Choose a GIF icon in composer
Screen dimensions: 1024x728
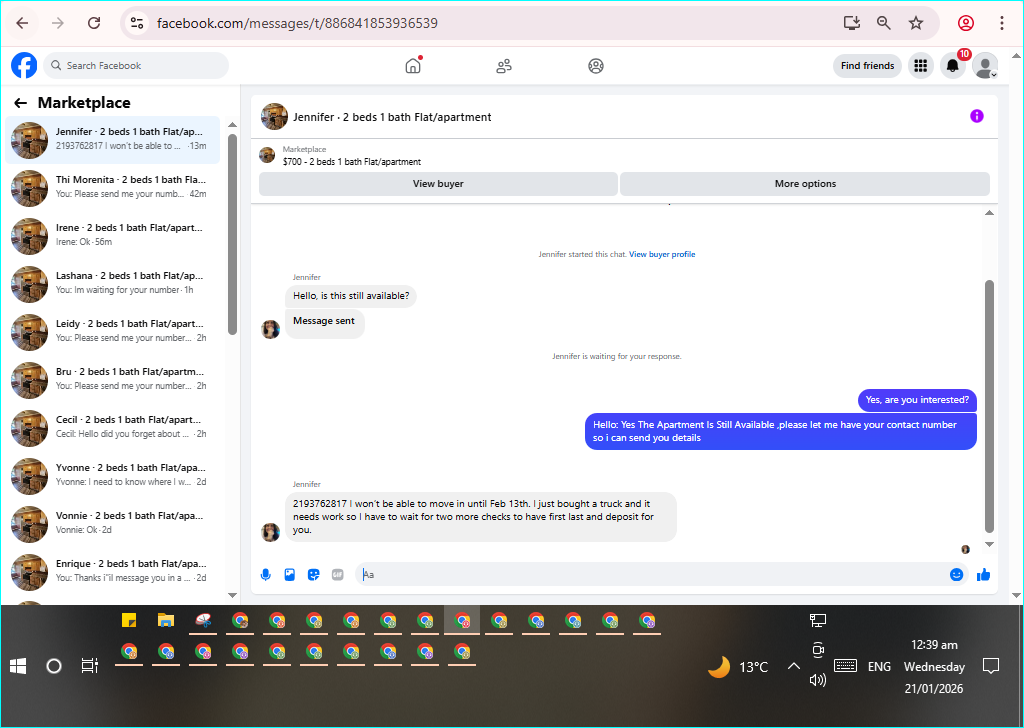(x=338, y=575)
